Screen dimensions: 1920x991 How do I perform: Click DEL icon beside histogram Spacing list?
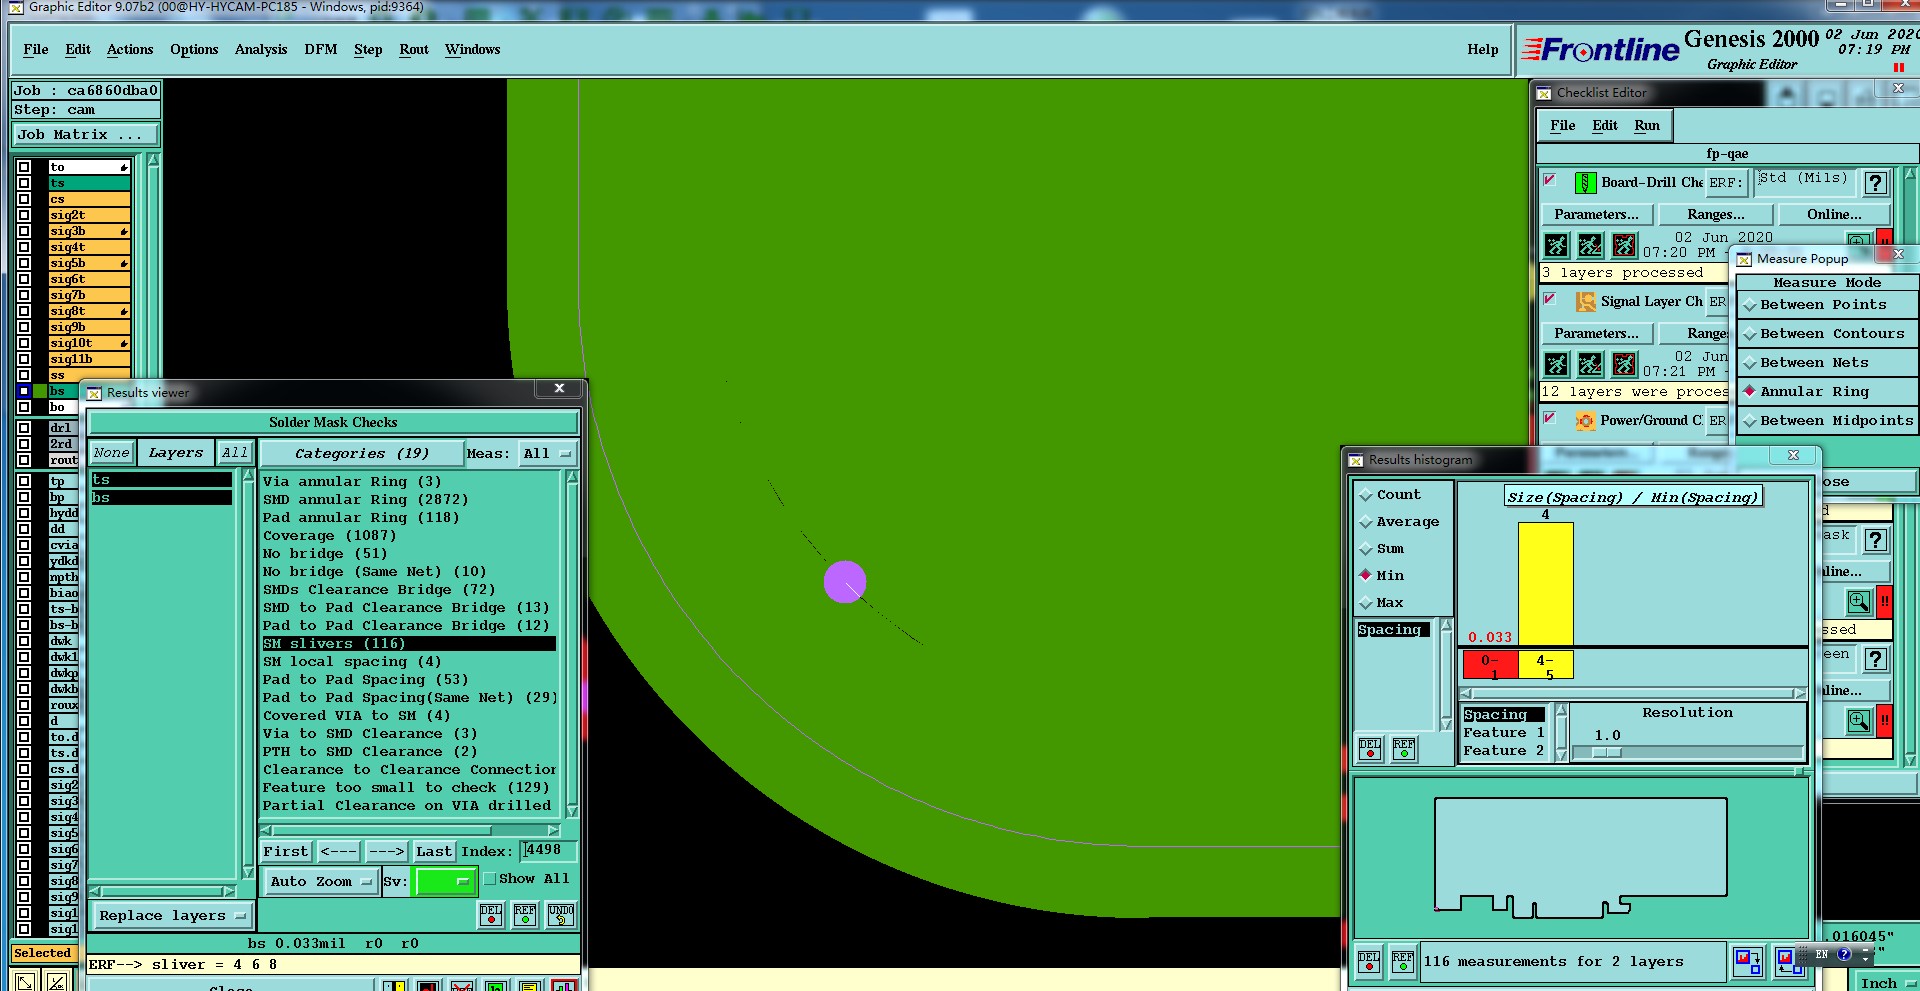[x=1370, y=748]
